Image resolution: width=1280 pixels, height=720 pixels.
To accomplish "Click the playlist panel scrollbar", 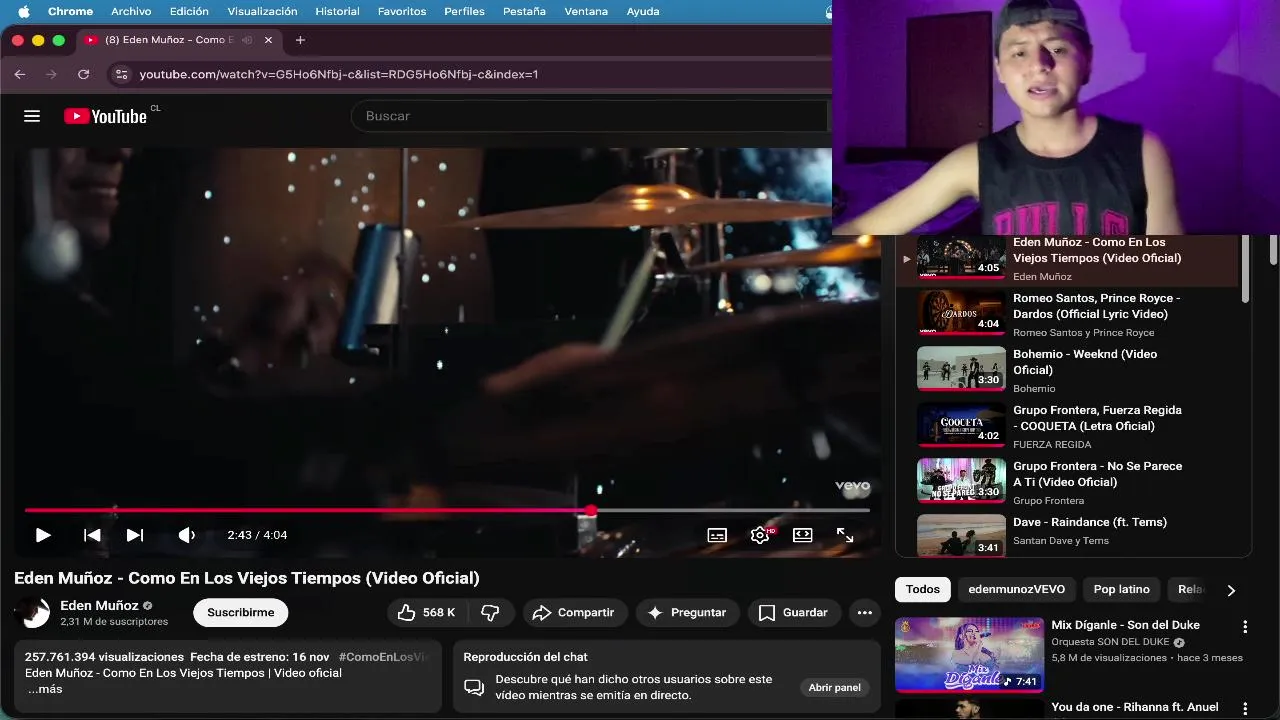I will (x=1245, y=270).
